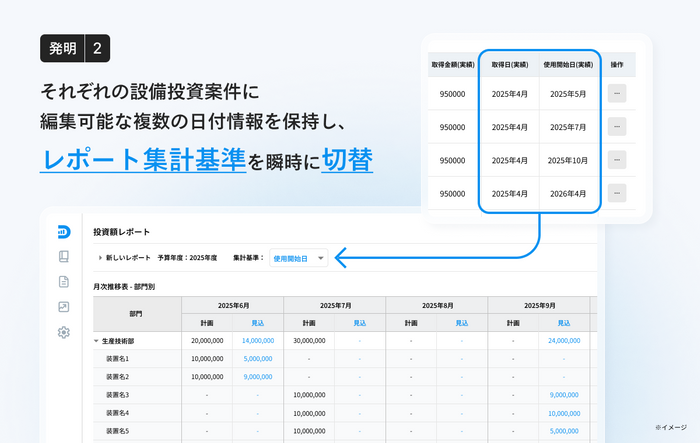
Task: Click the 操作 button for 2025年5月 row
Action: (x=617, y=93)
